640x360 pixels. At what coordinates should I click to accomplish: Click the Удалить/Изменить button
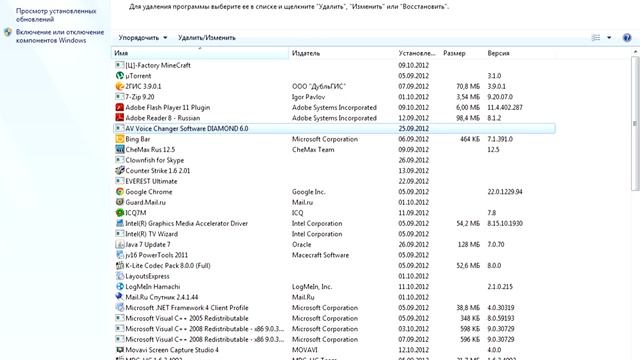click(207, 38)
